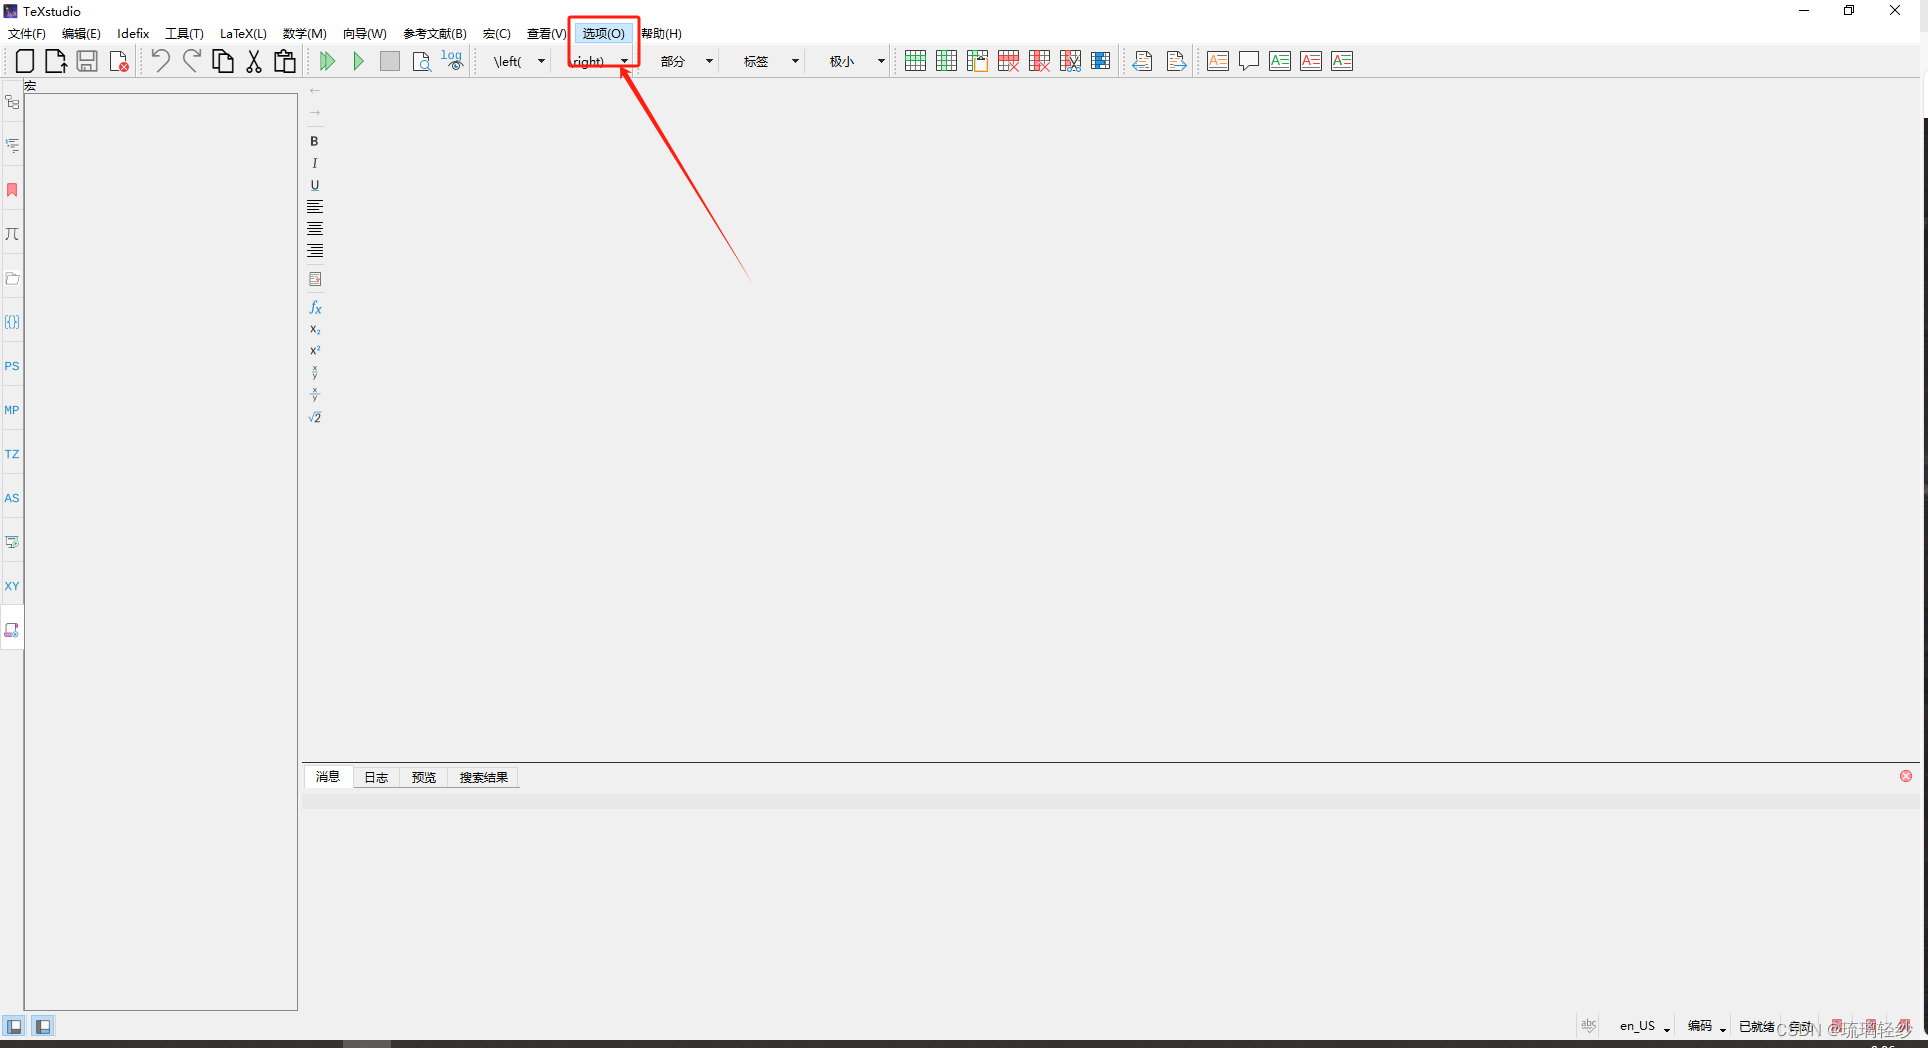Click the paste table column icon

coord(977,61)
